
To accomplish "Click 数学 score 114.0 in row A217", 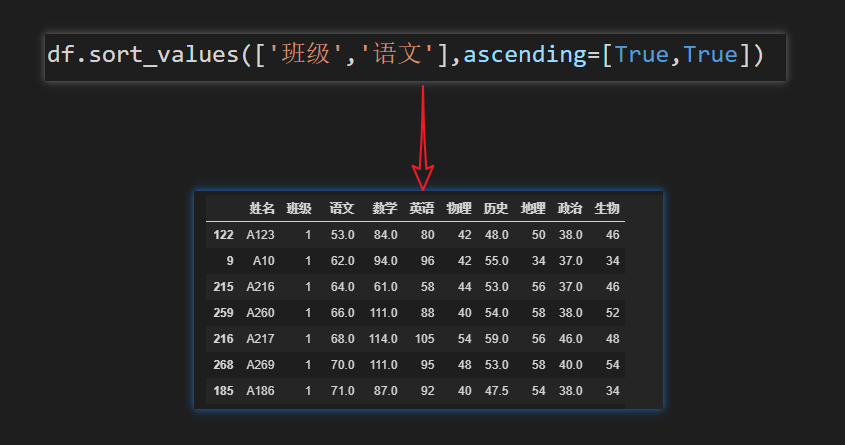I will click(x=383, y=338).
